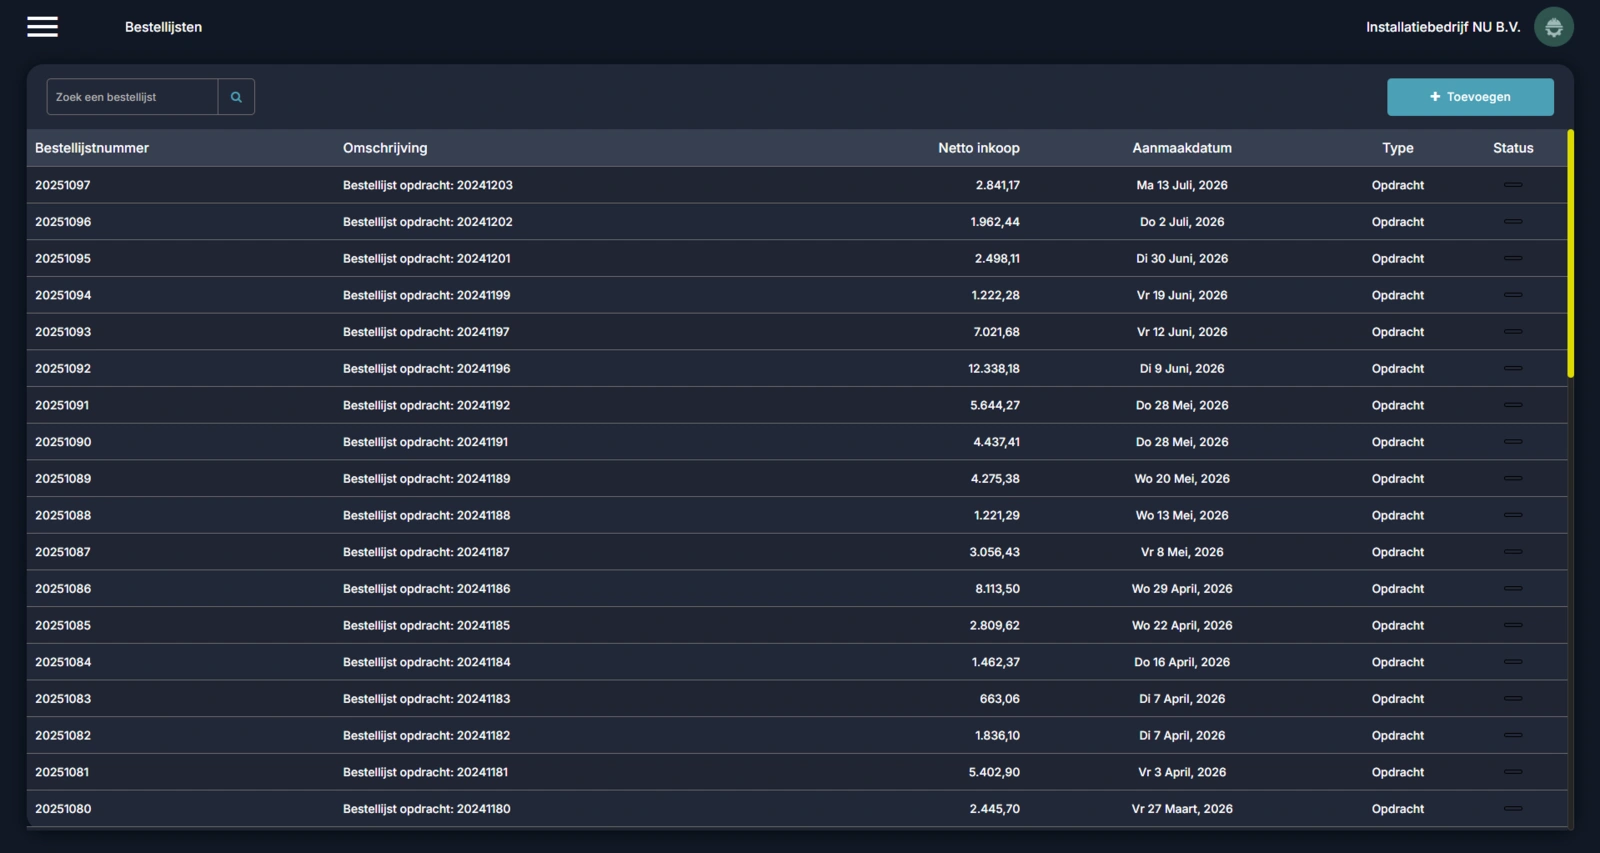
Task: Open order list 20251094
Action: (63, 295)
